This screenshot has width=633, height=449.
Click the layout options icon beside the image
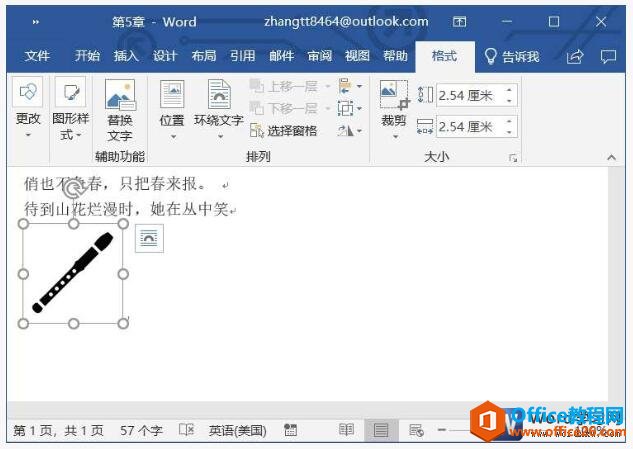point(149,237)
